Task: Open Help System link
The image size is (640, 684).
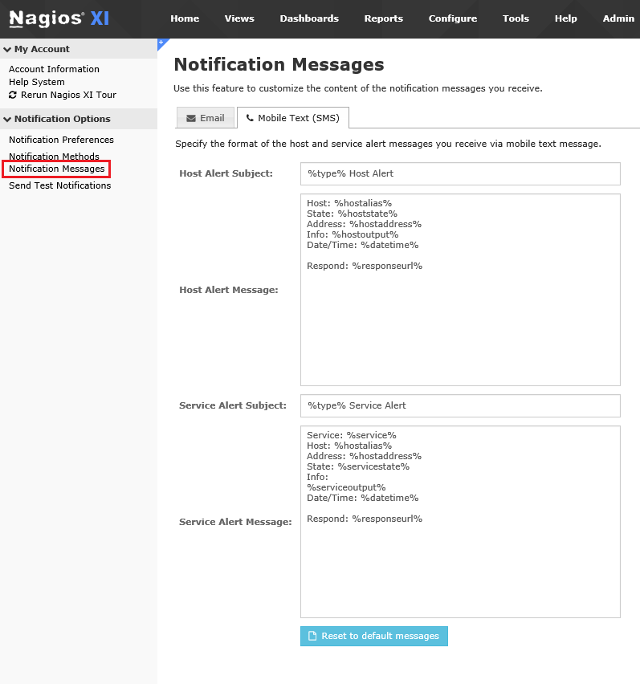Action: point(37,82)
